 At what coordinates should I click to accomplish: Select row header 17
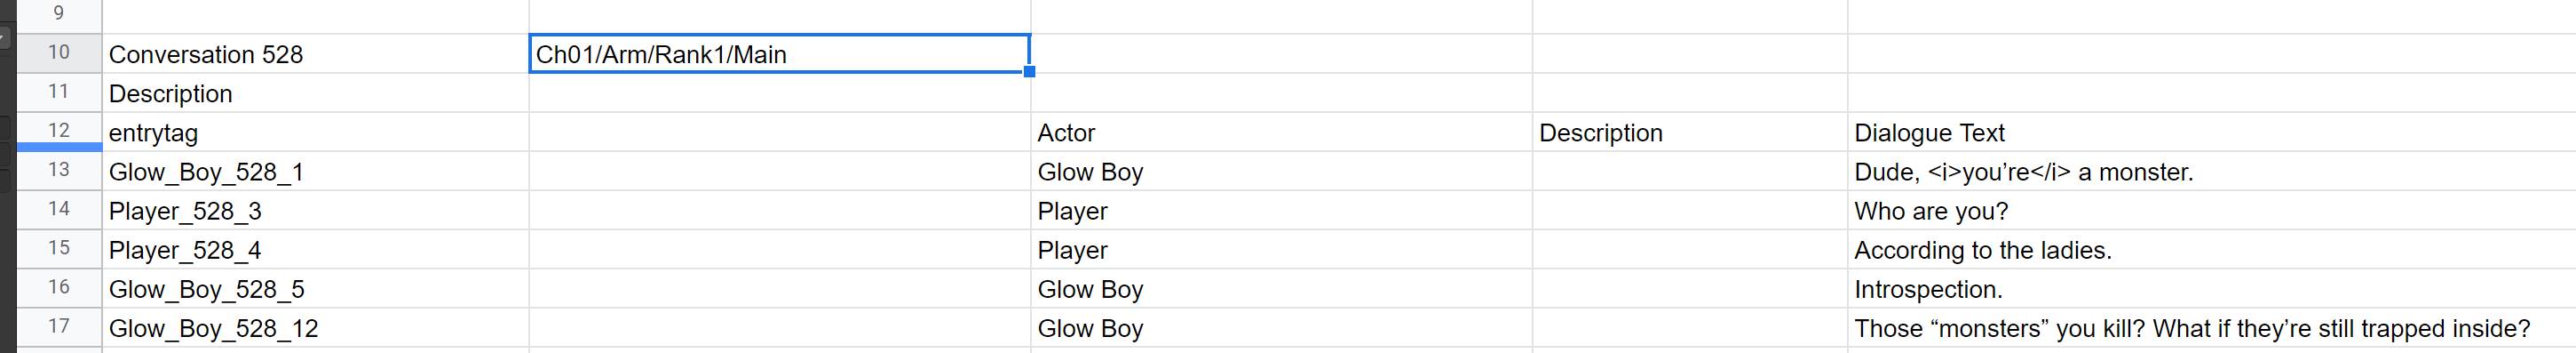(59, 327)
